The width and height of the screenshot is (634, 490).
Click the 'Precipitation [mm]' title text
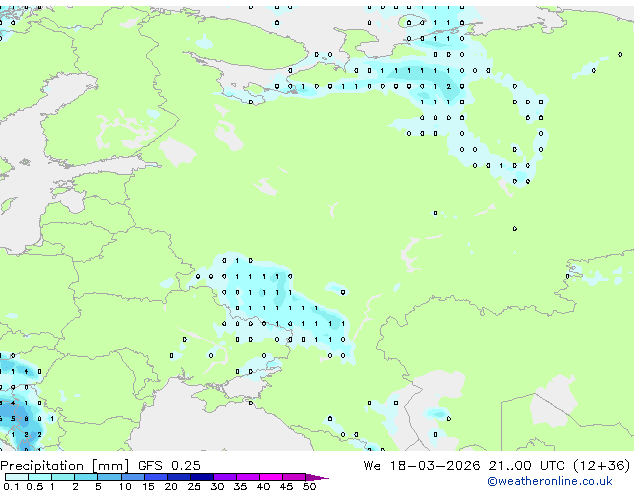click(65, 466)
